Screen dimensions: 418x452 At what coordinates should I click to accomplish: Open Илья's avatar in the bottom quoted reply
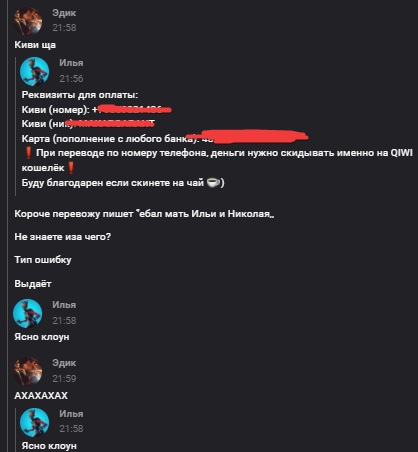[34, 422]
